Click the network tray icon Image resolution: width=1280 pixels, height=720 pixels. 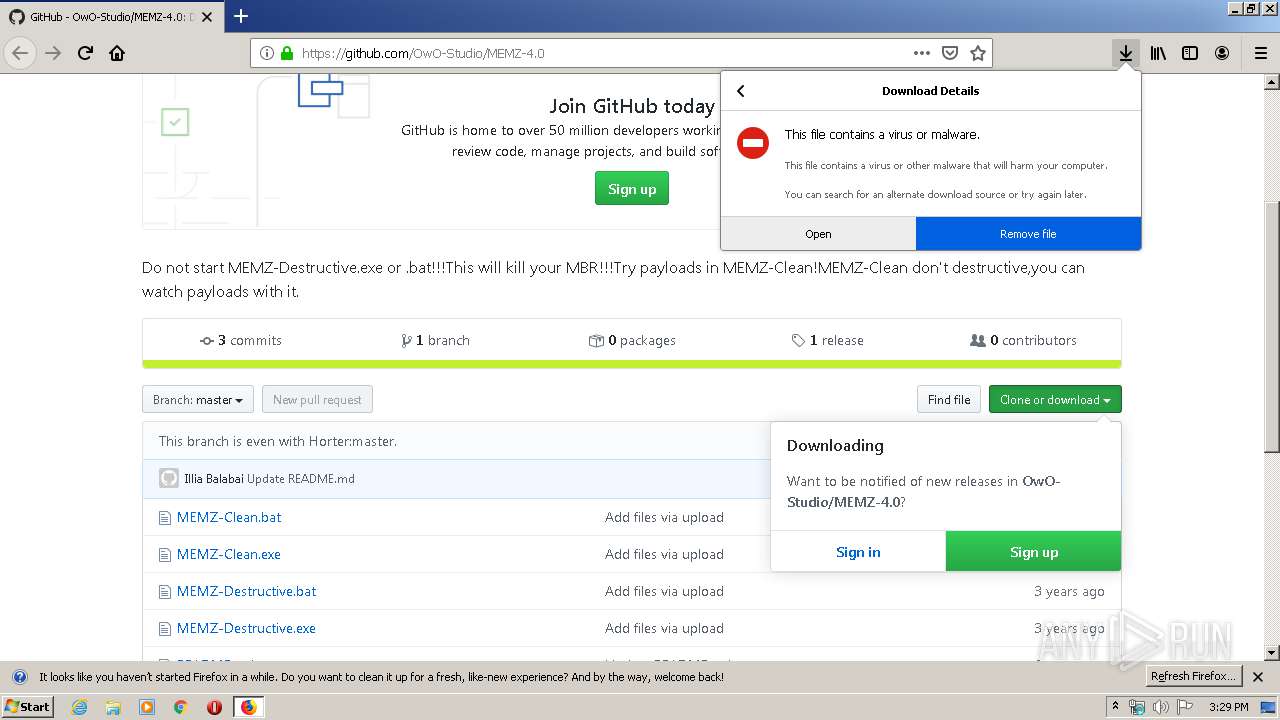tap(1138, 707)
